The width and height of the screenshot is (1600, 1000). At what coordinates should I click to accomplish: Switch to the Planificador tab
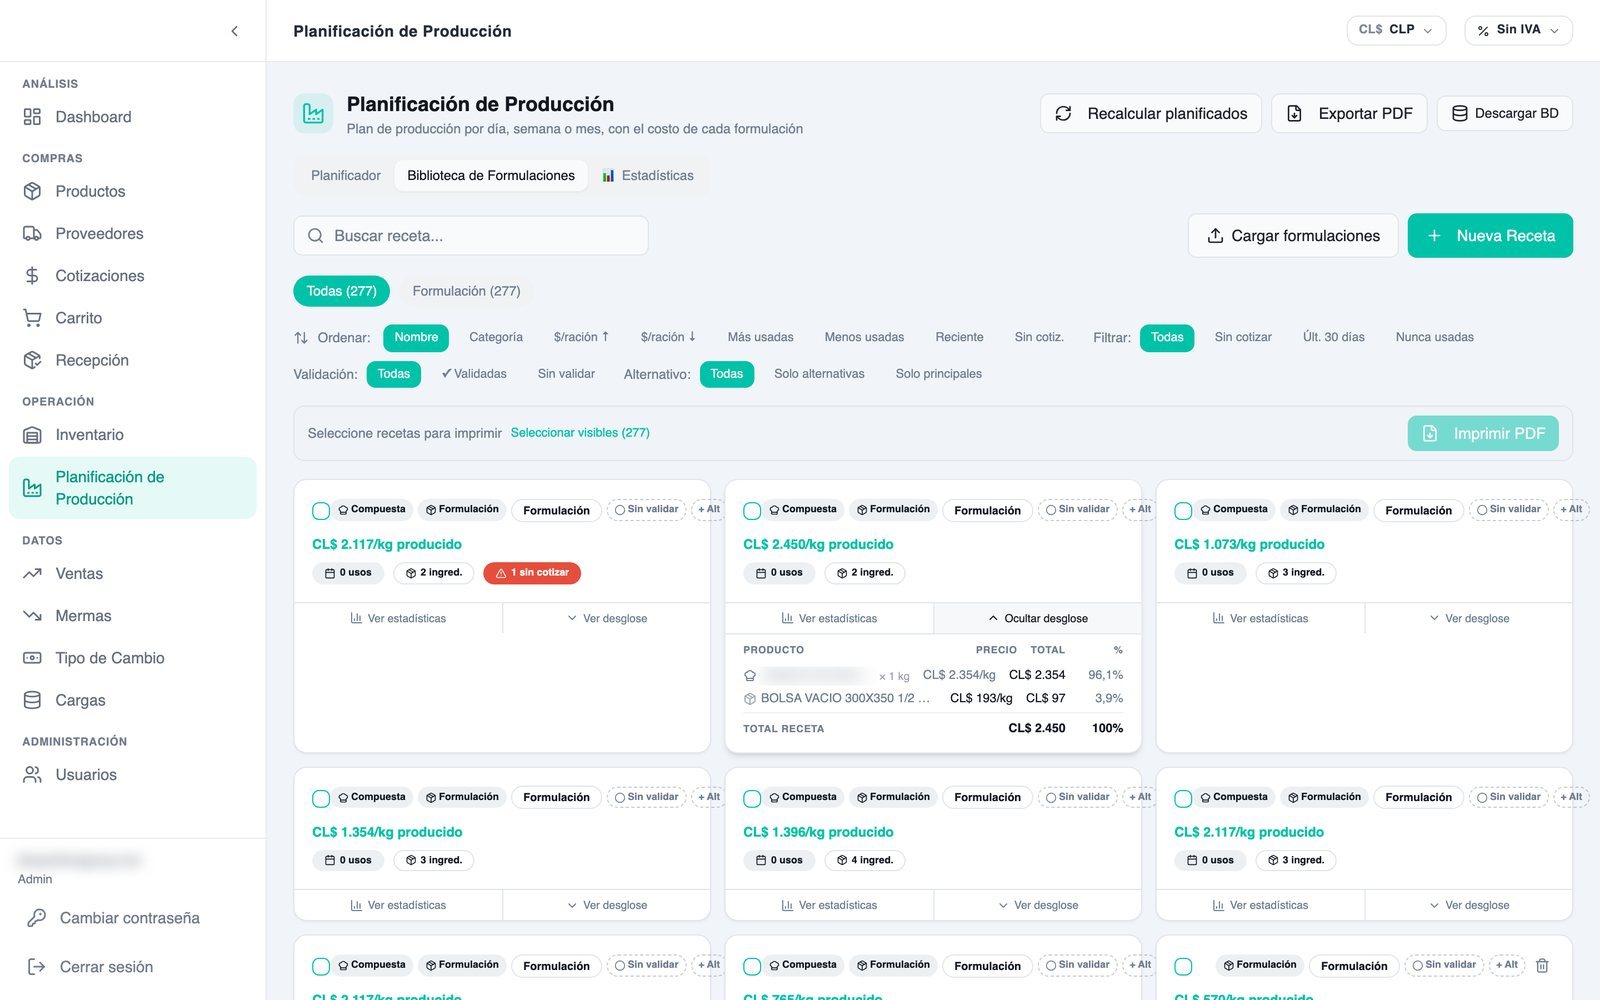tap(346, 175)
